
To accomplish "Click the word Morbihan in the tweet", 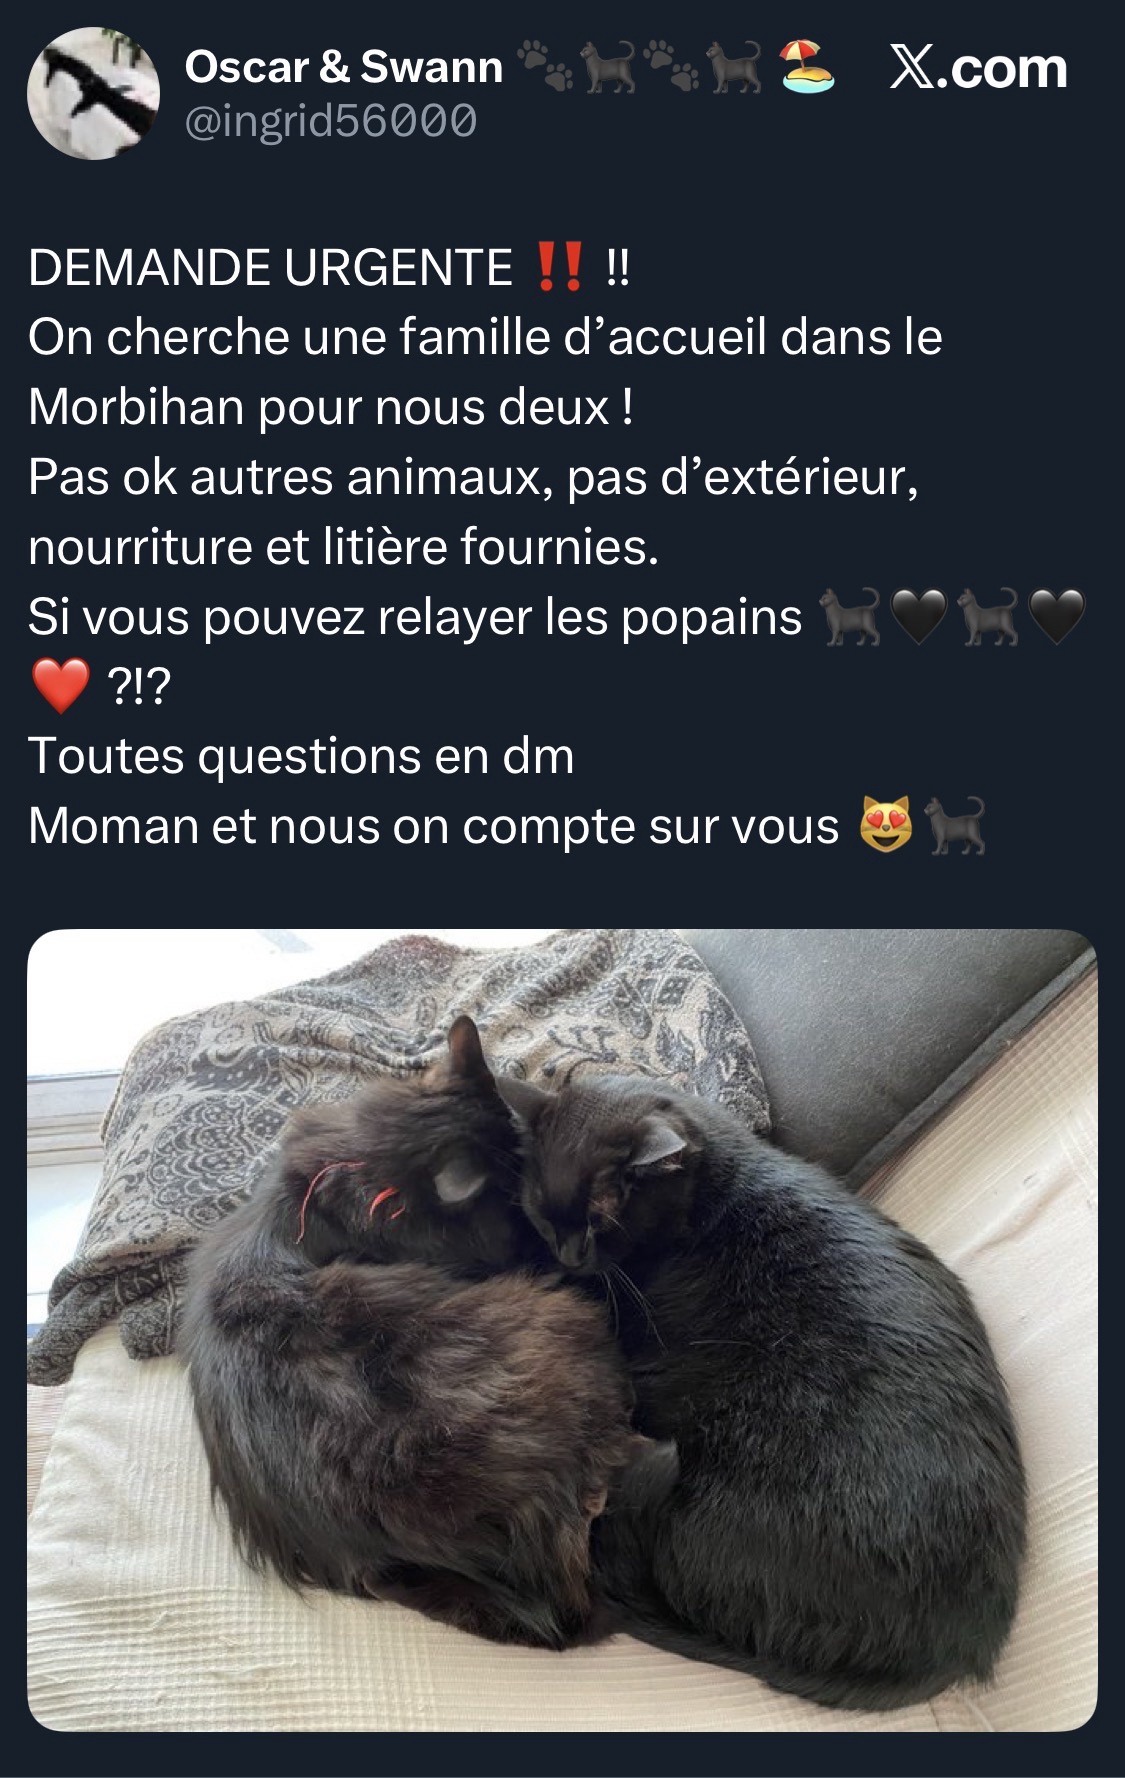I will click(136, 407).
